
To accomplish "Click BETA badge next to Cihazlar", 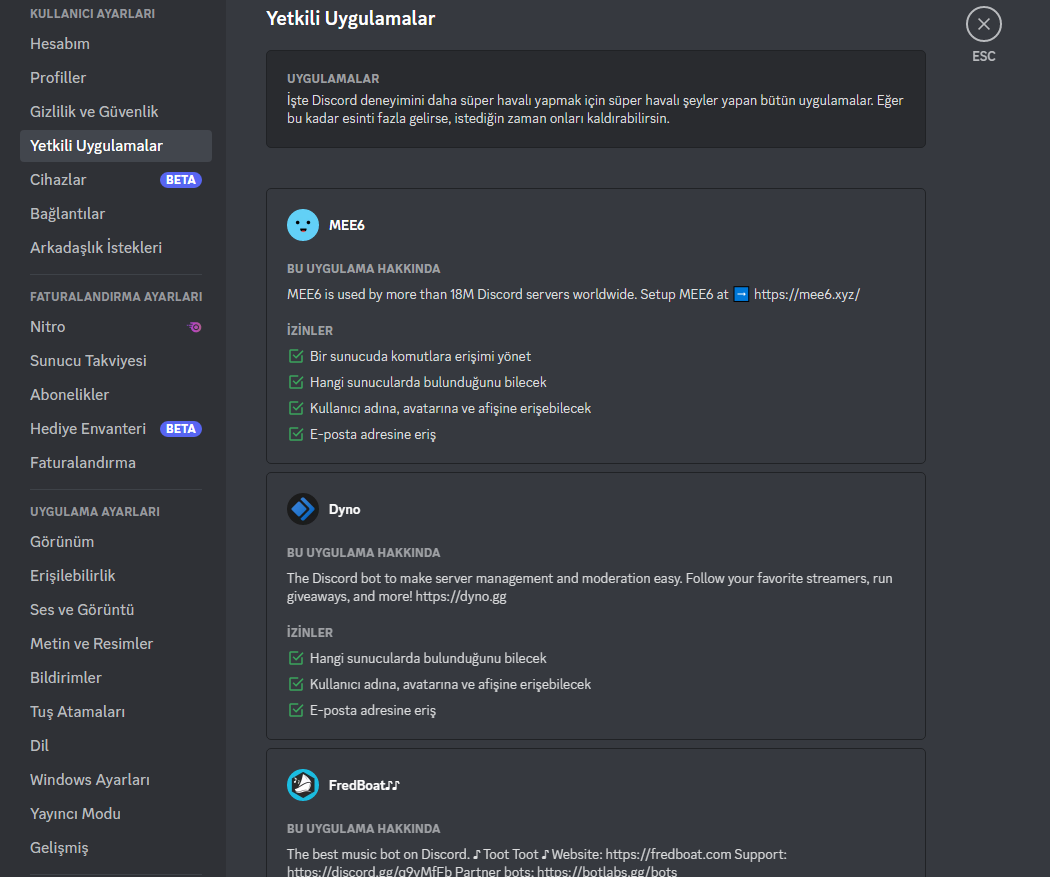I will click(x=181, y=180).
